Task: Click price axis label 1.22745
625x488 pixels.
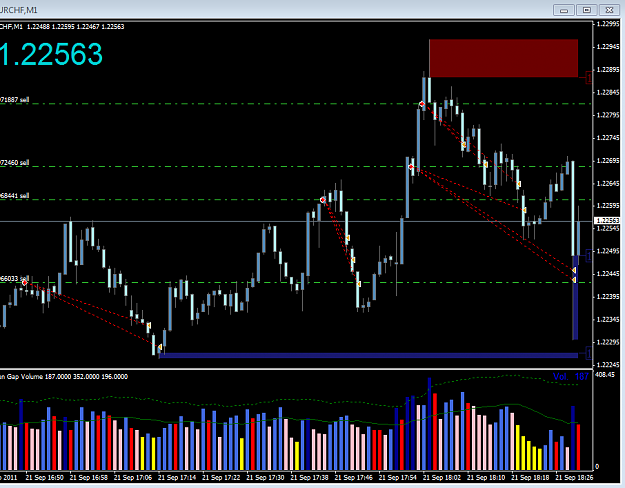Action: (x=608, y=138)
